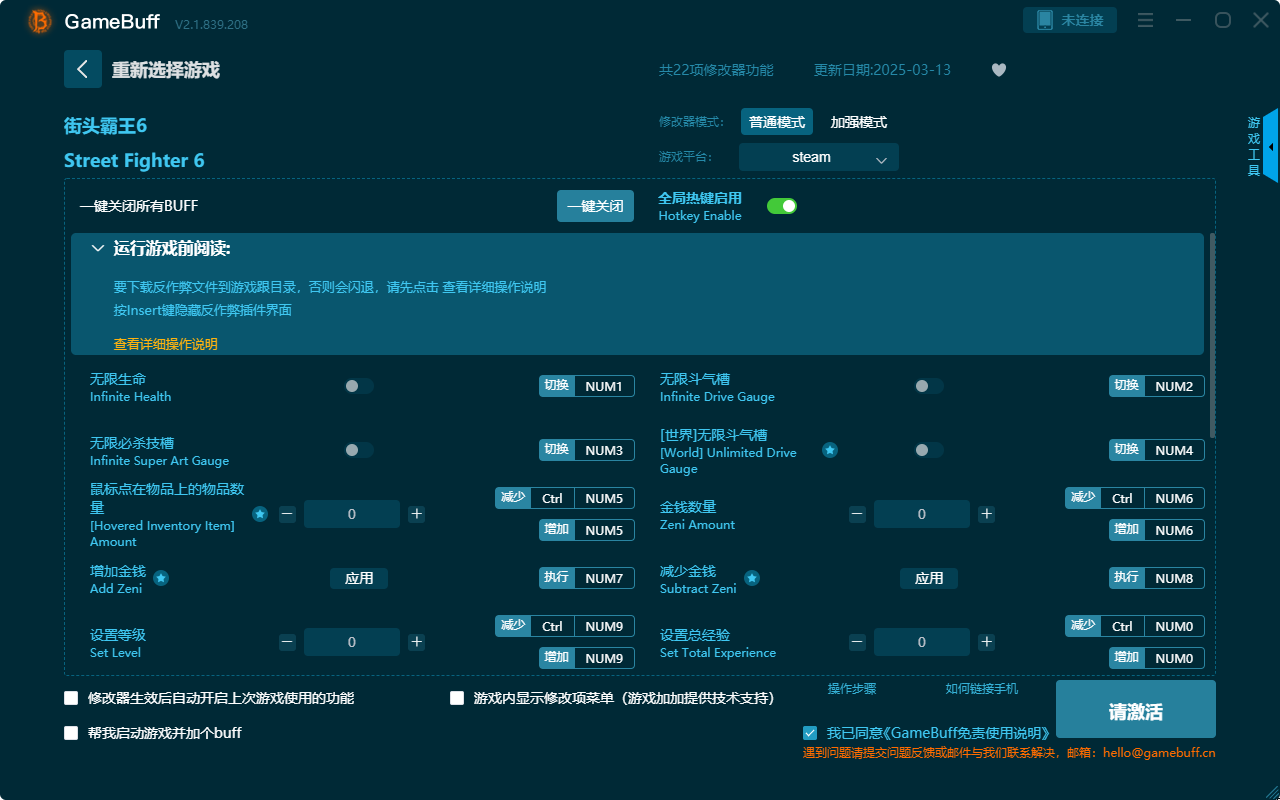Click the heart favorite icon
This screenshot has width=1280, height=800.
[x=998, y=70]
